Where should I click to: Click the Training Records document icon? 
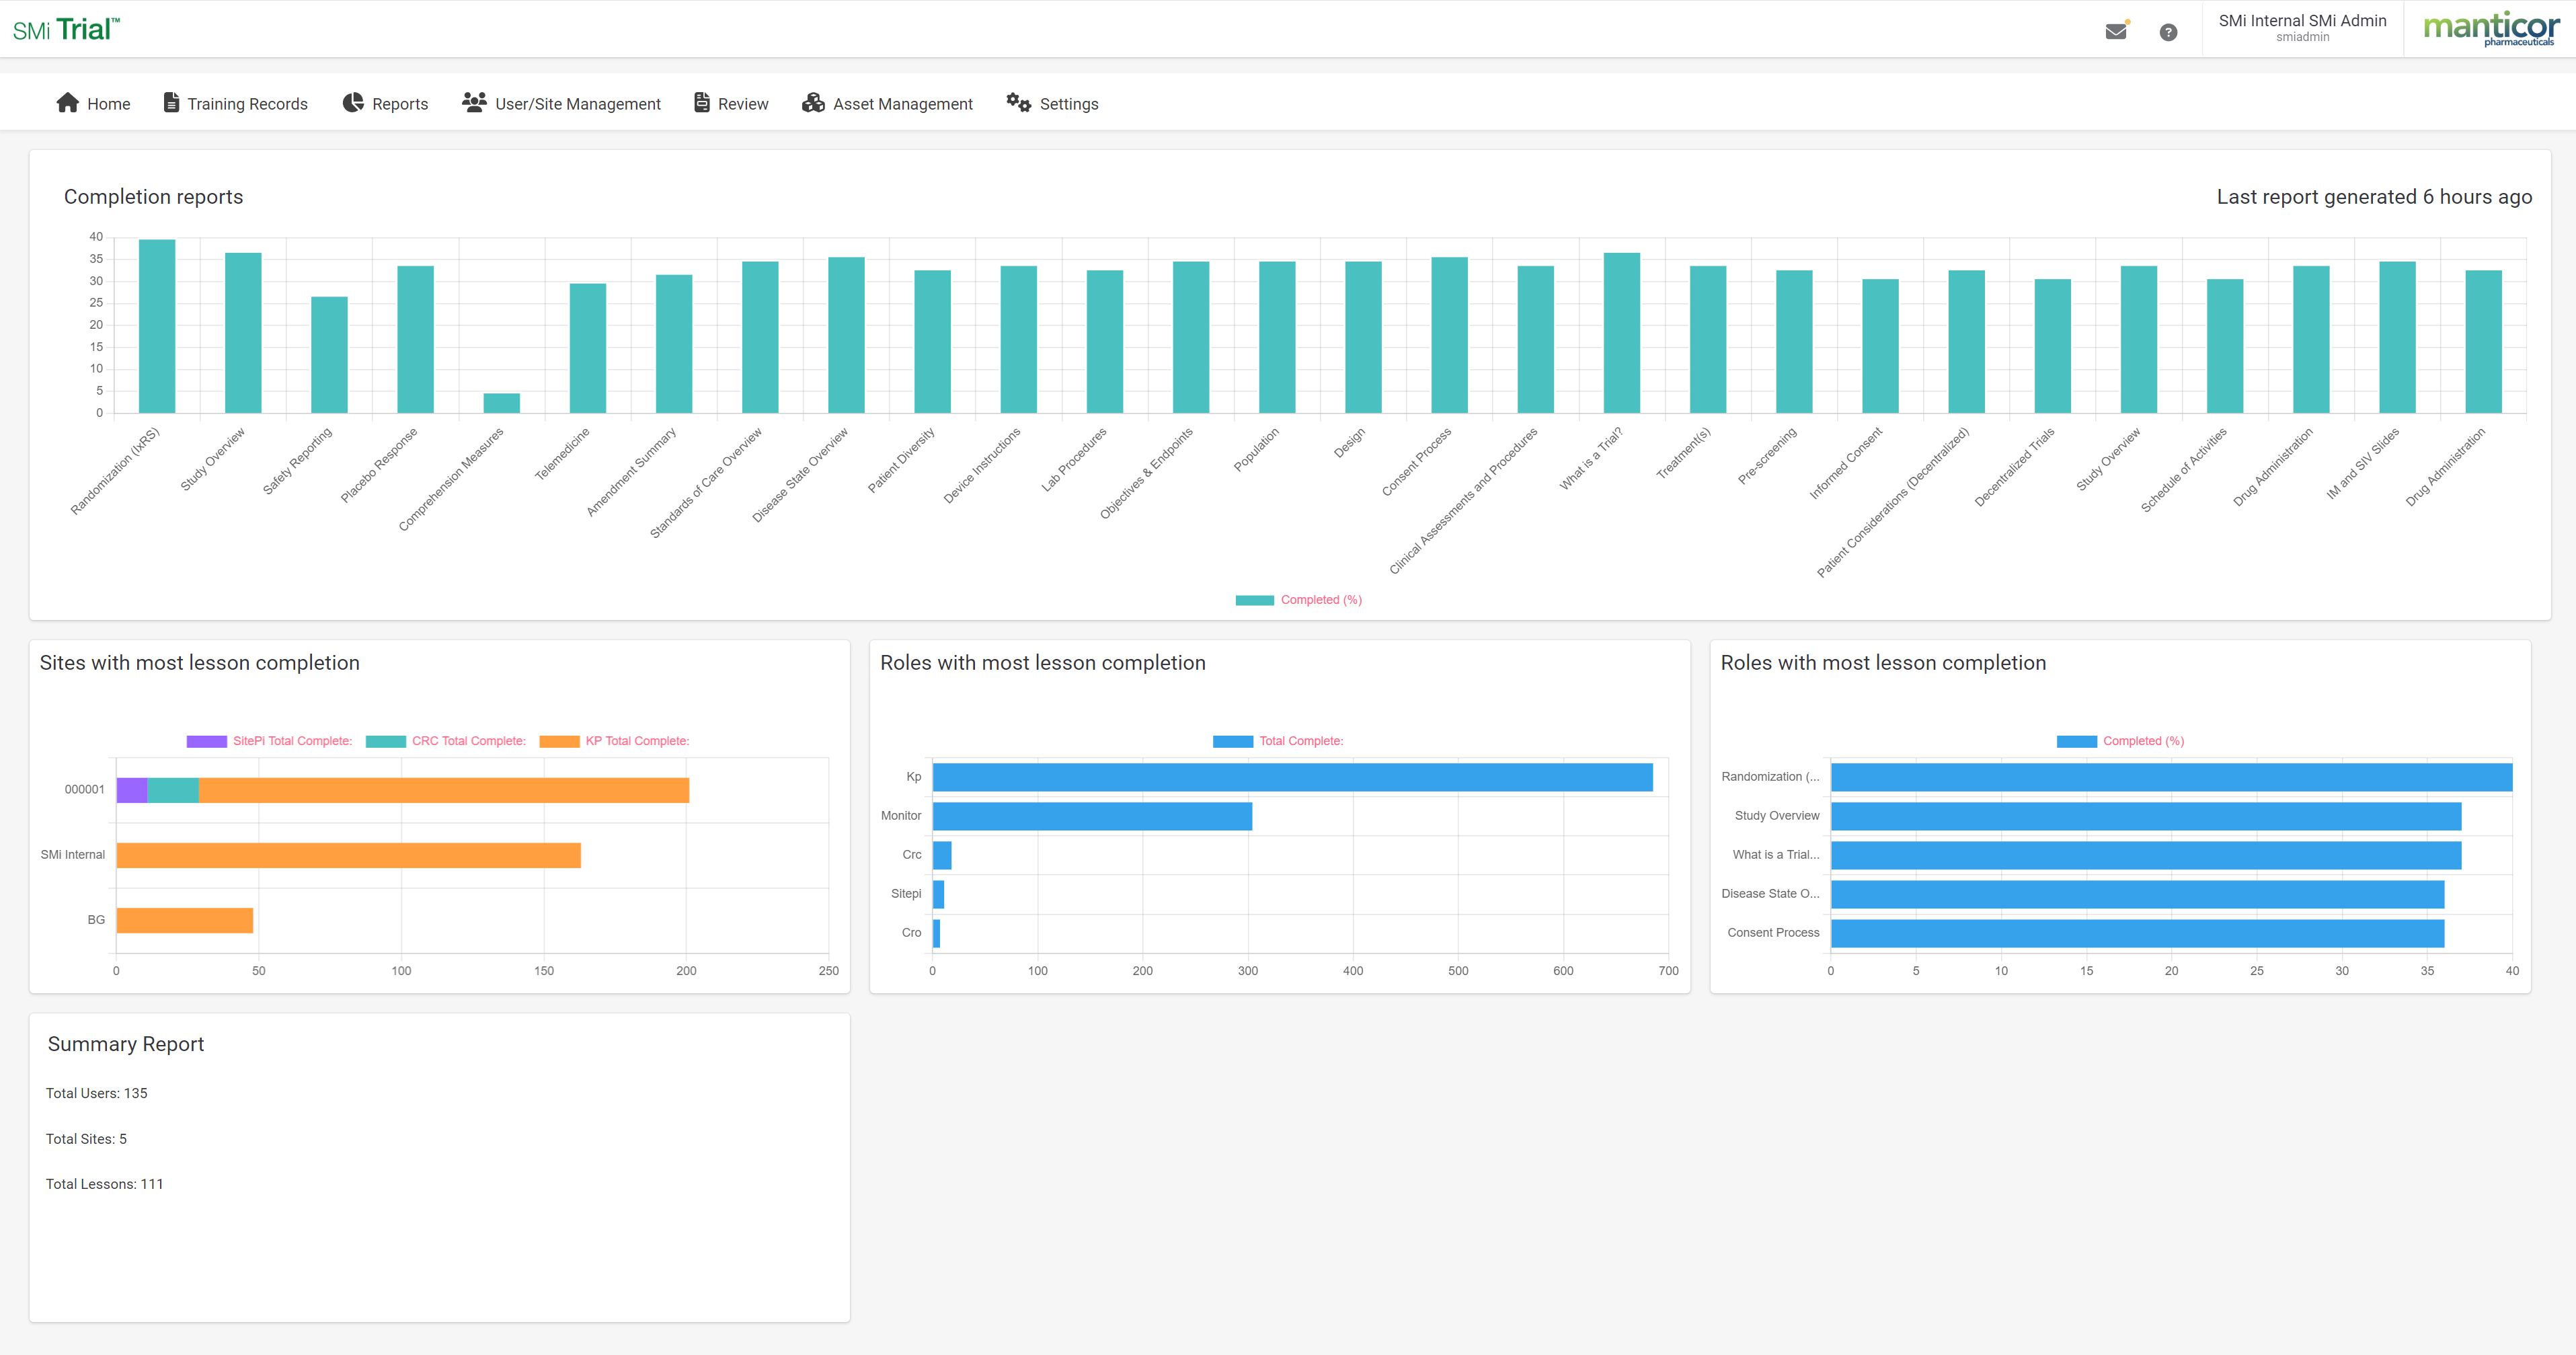click(171, 103)
